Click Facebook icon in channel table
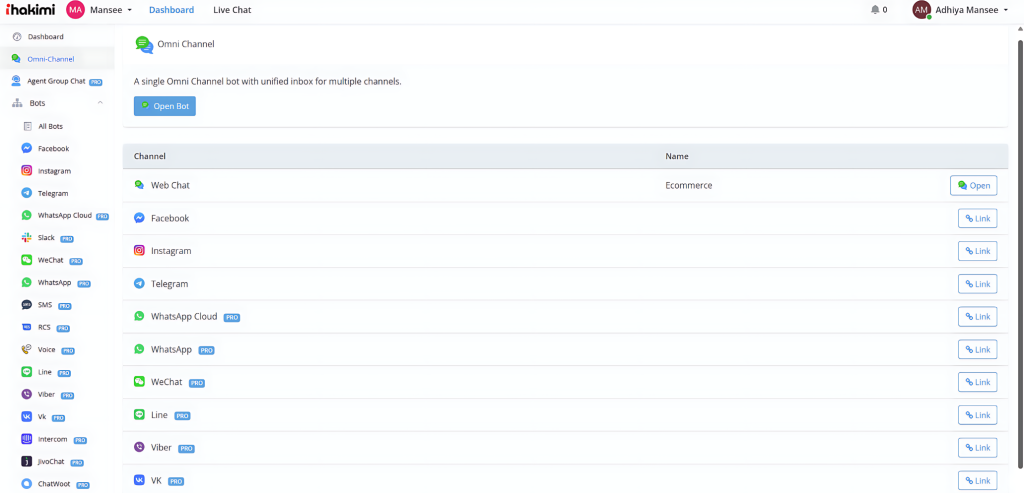The width and height of the screenshot is (1024, 493). point(139,218)
